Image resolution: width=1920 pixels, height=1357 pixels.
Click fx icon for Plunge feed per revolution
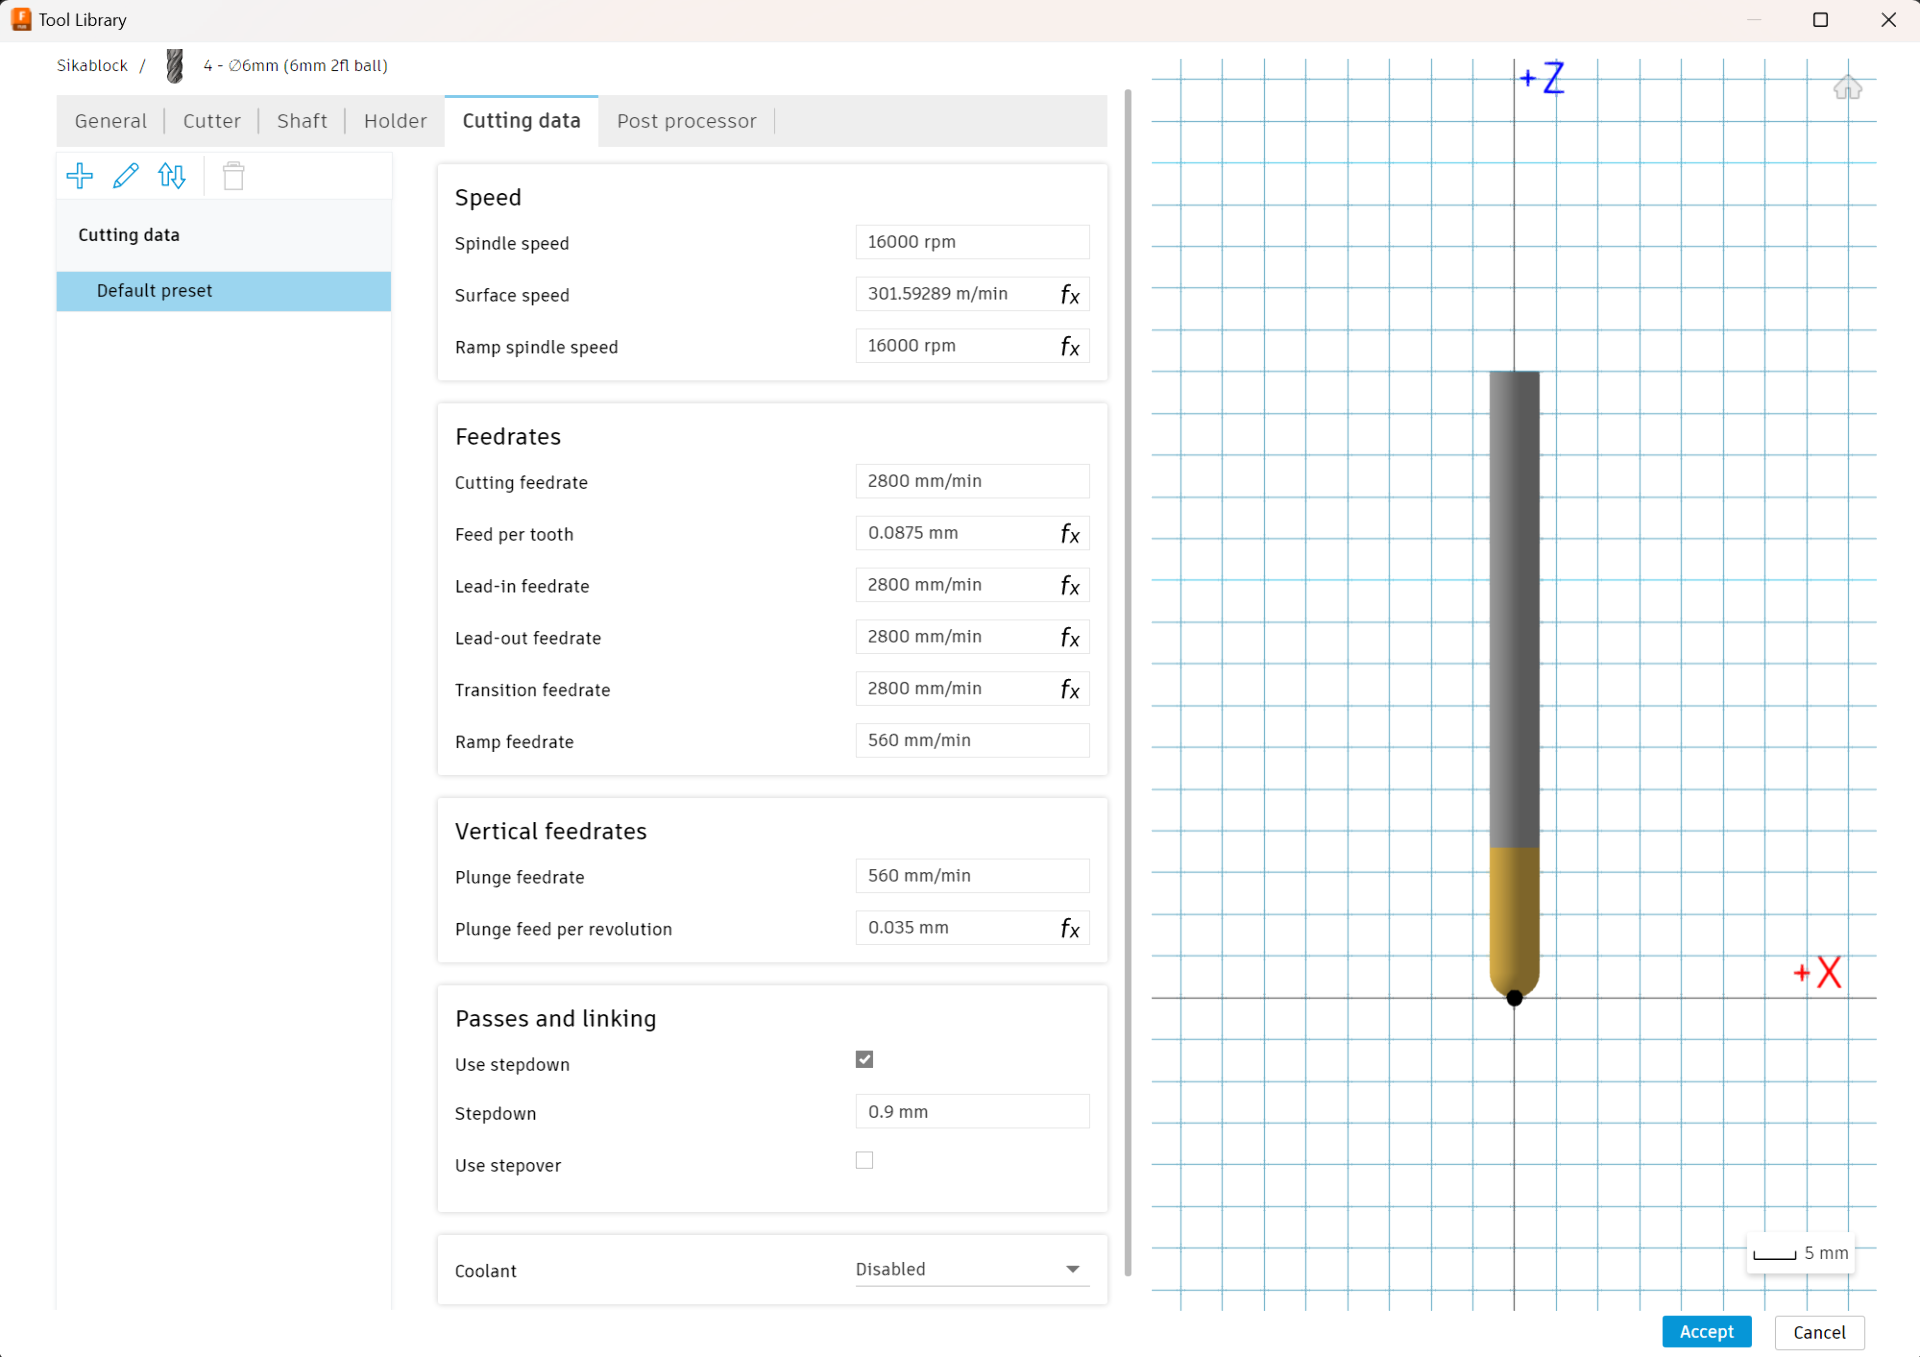click(1069, 929)
